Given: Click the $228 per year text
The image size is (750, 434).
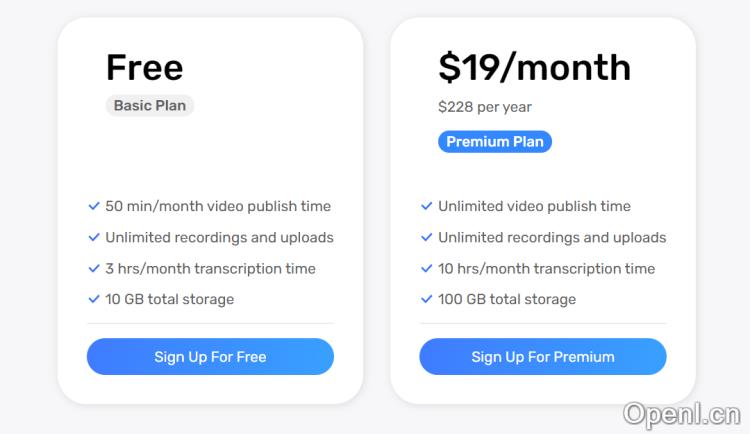Looking at the screenshot, I should [x=485, y=106].
